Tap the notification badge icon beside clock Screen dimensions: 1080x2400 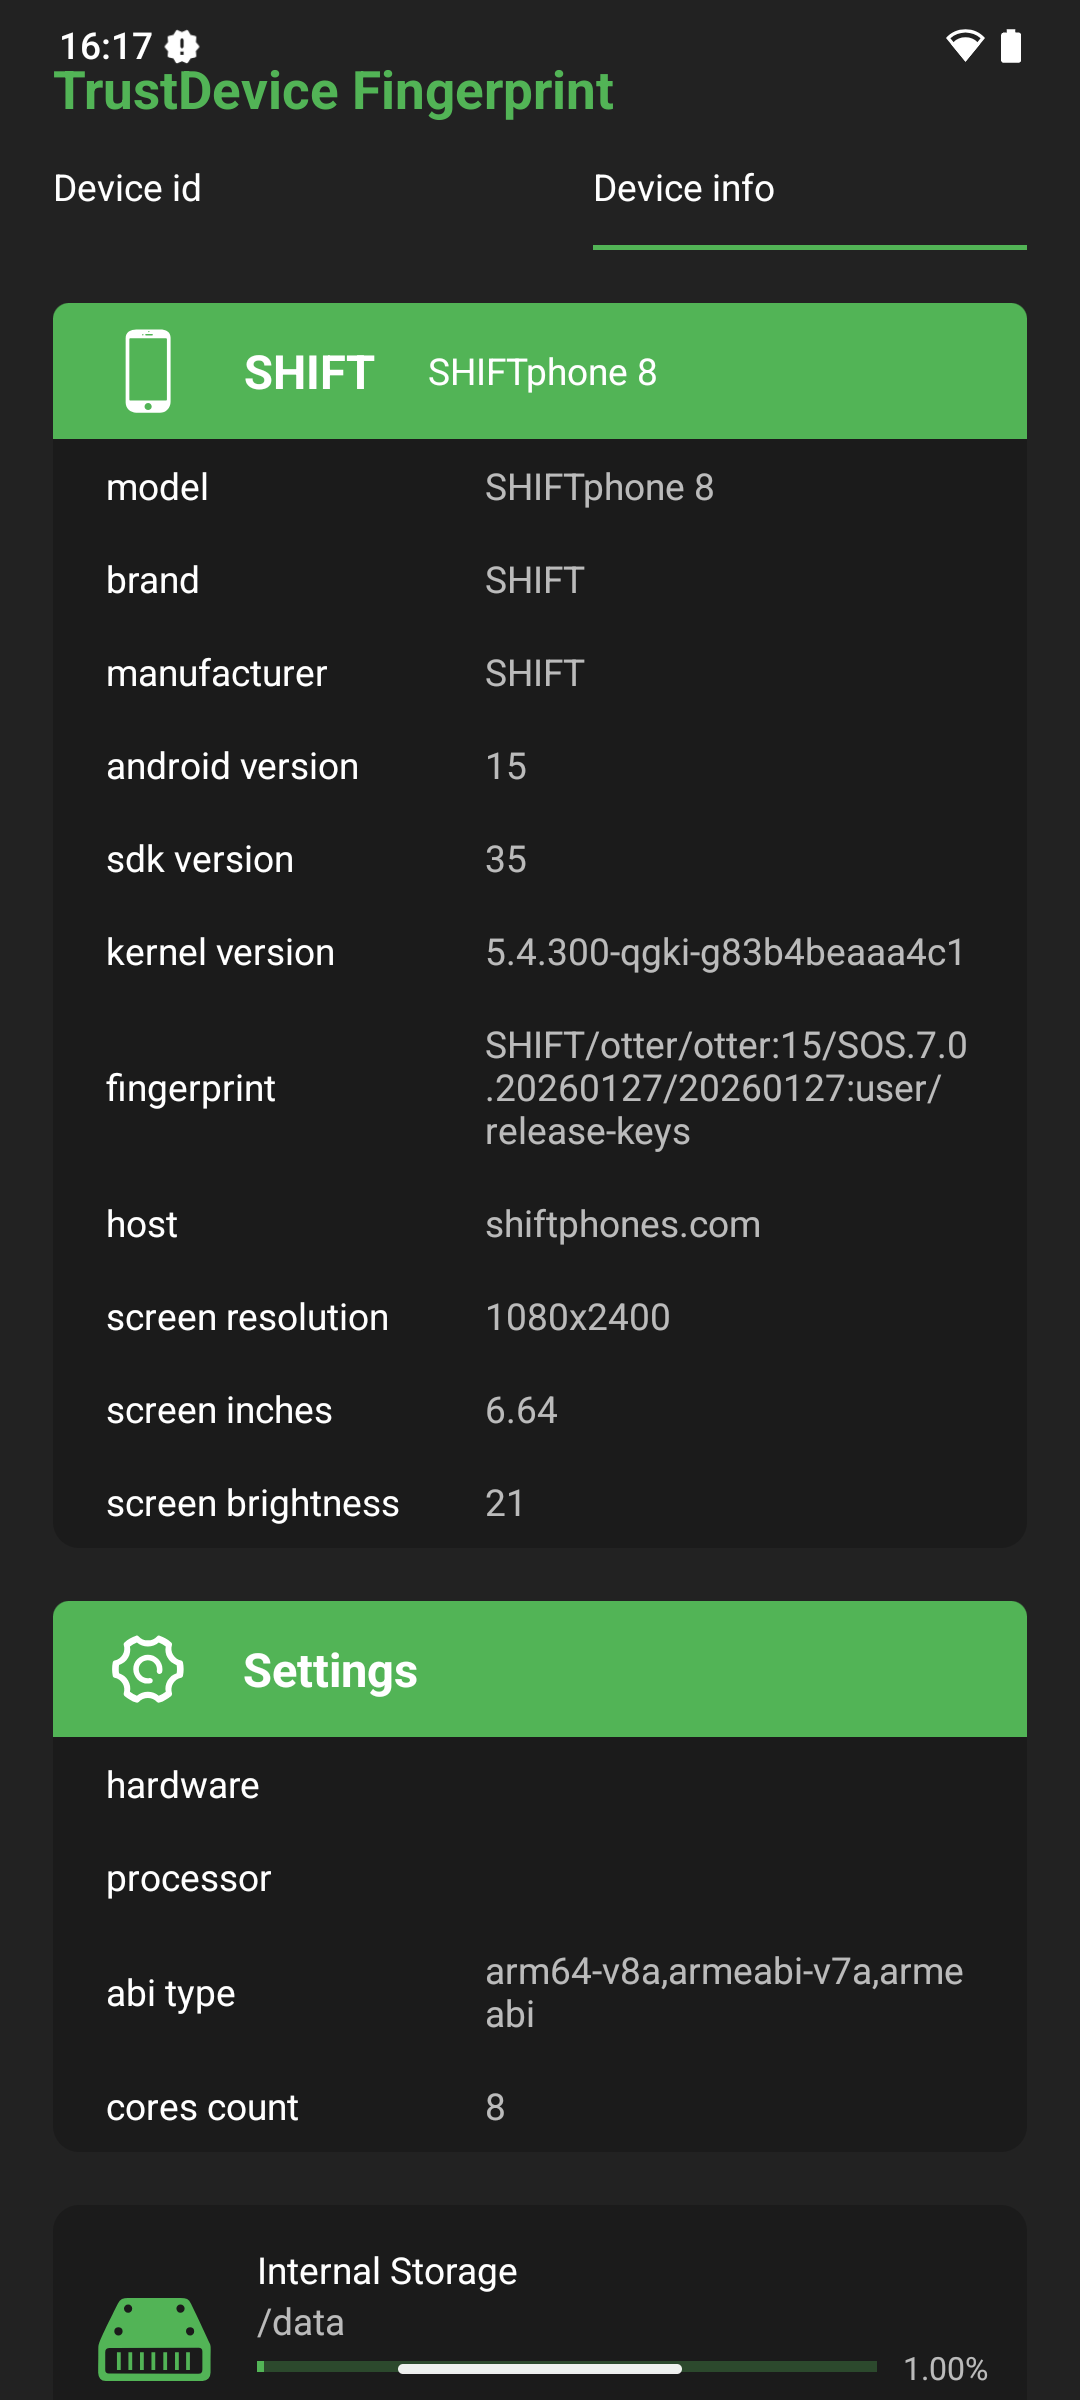point(182,46)
